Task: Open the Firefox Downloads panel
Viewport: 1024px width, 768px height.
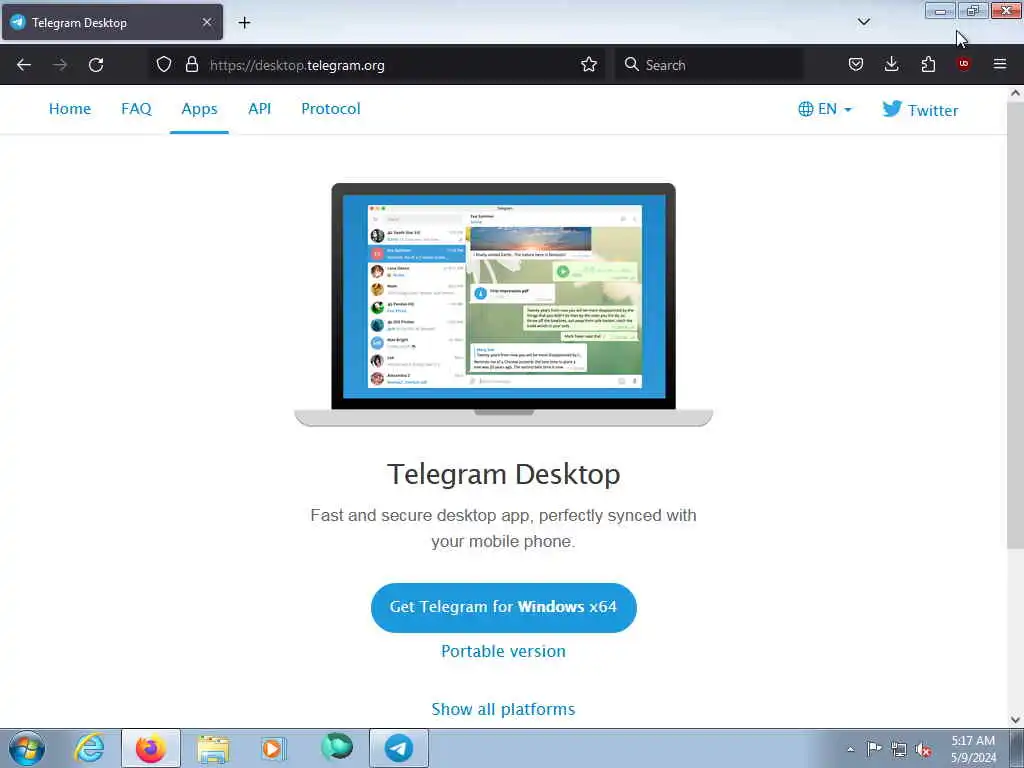Action: coord(891,64)
